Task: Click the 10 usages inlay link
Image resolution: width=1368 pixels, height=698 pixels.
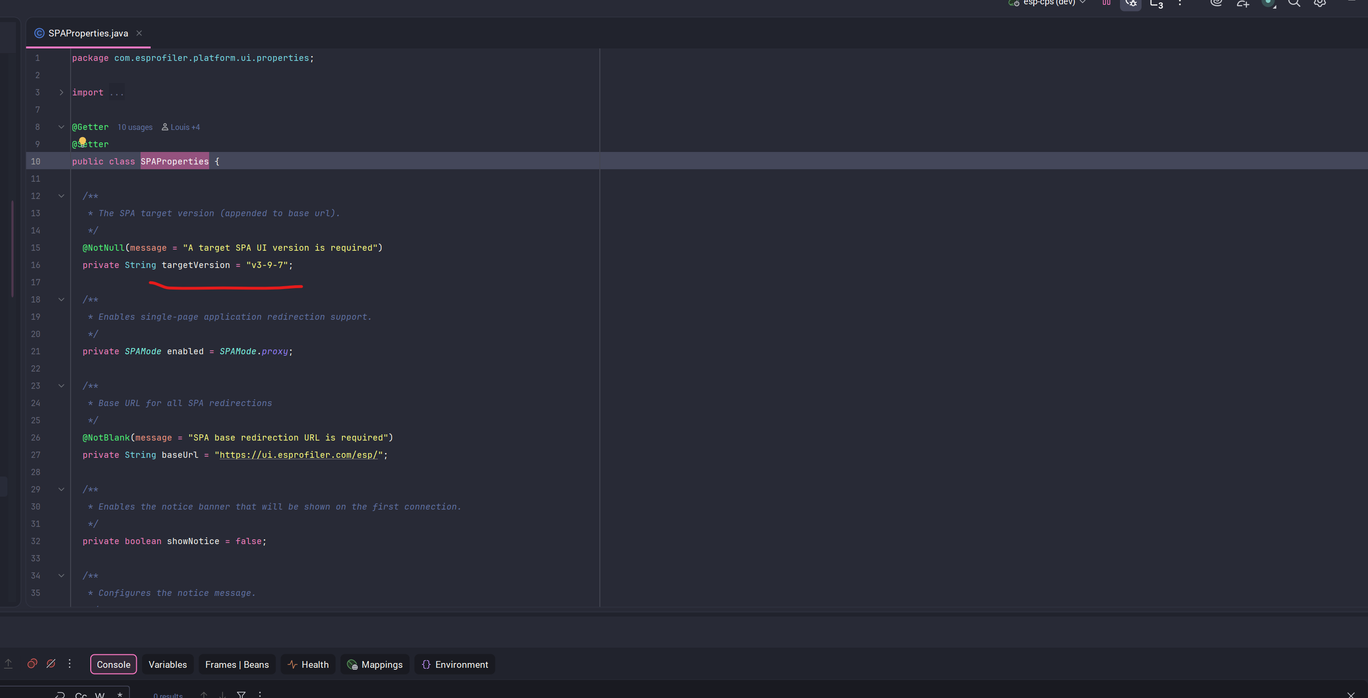Action: [x=135, y=128]
